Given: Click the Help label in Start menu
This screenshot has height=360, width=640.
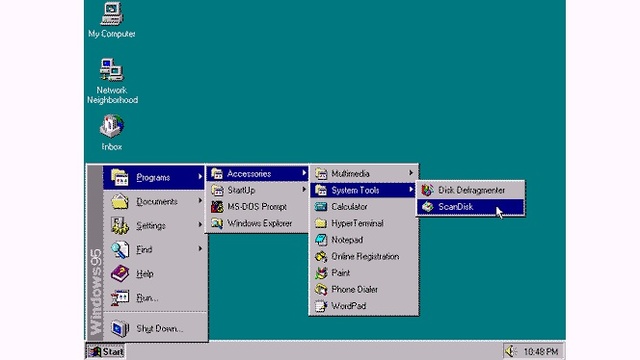Looking at the screenshot, I should point(145,274).
